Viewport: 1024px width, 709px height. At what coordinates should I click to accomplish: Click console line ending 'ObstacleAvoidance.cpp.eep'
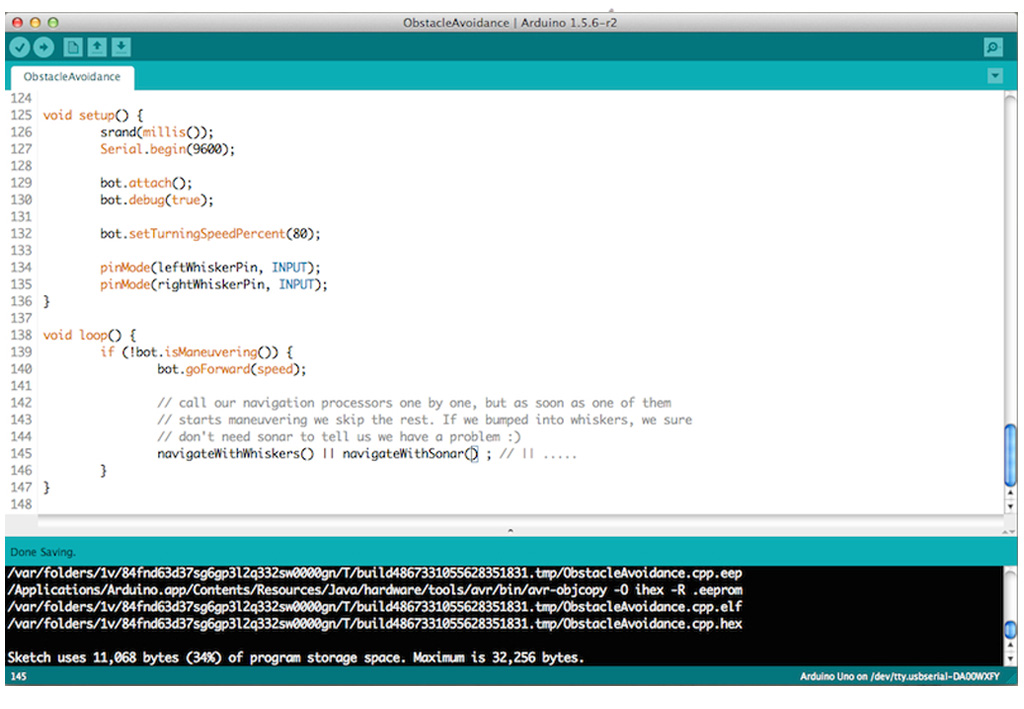(374, 573)
